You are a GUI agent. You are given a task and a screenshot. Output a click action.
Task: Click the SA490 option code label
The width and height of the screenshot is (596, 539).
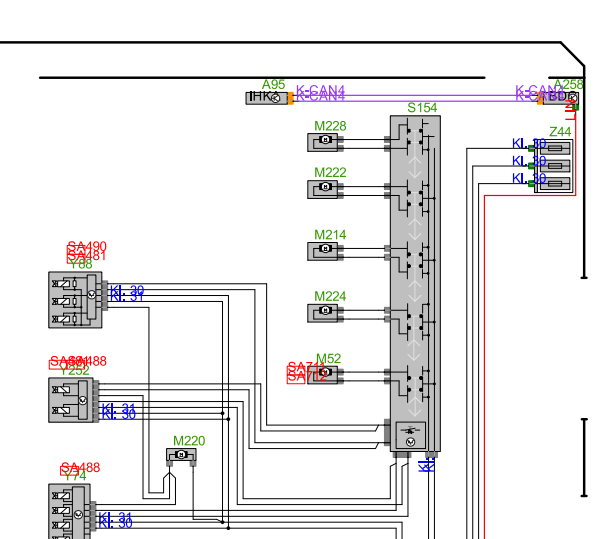click(87, 246)
